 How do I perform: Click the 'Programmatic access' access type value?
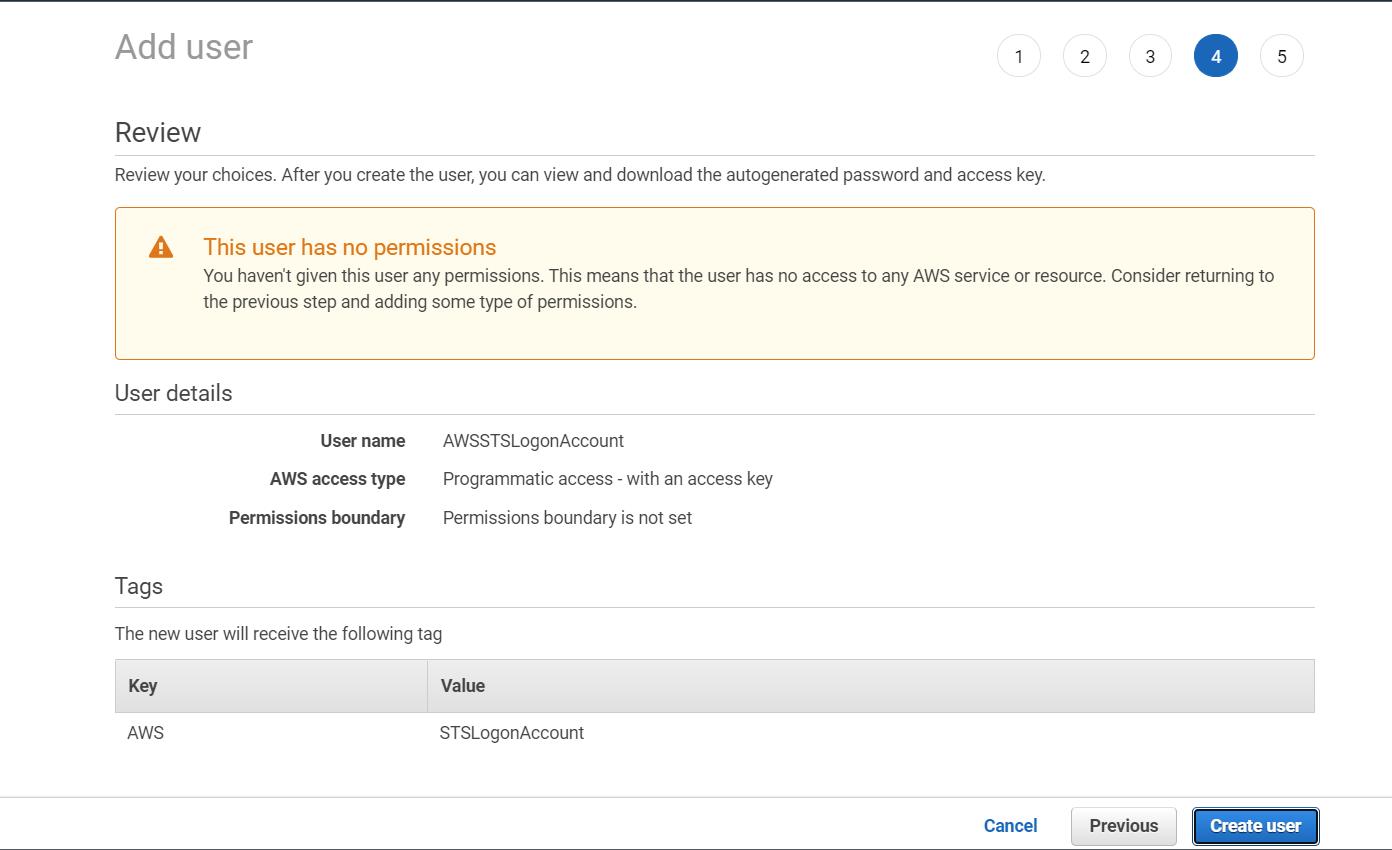tap(607, 478)
